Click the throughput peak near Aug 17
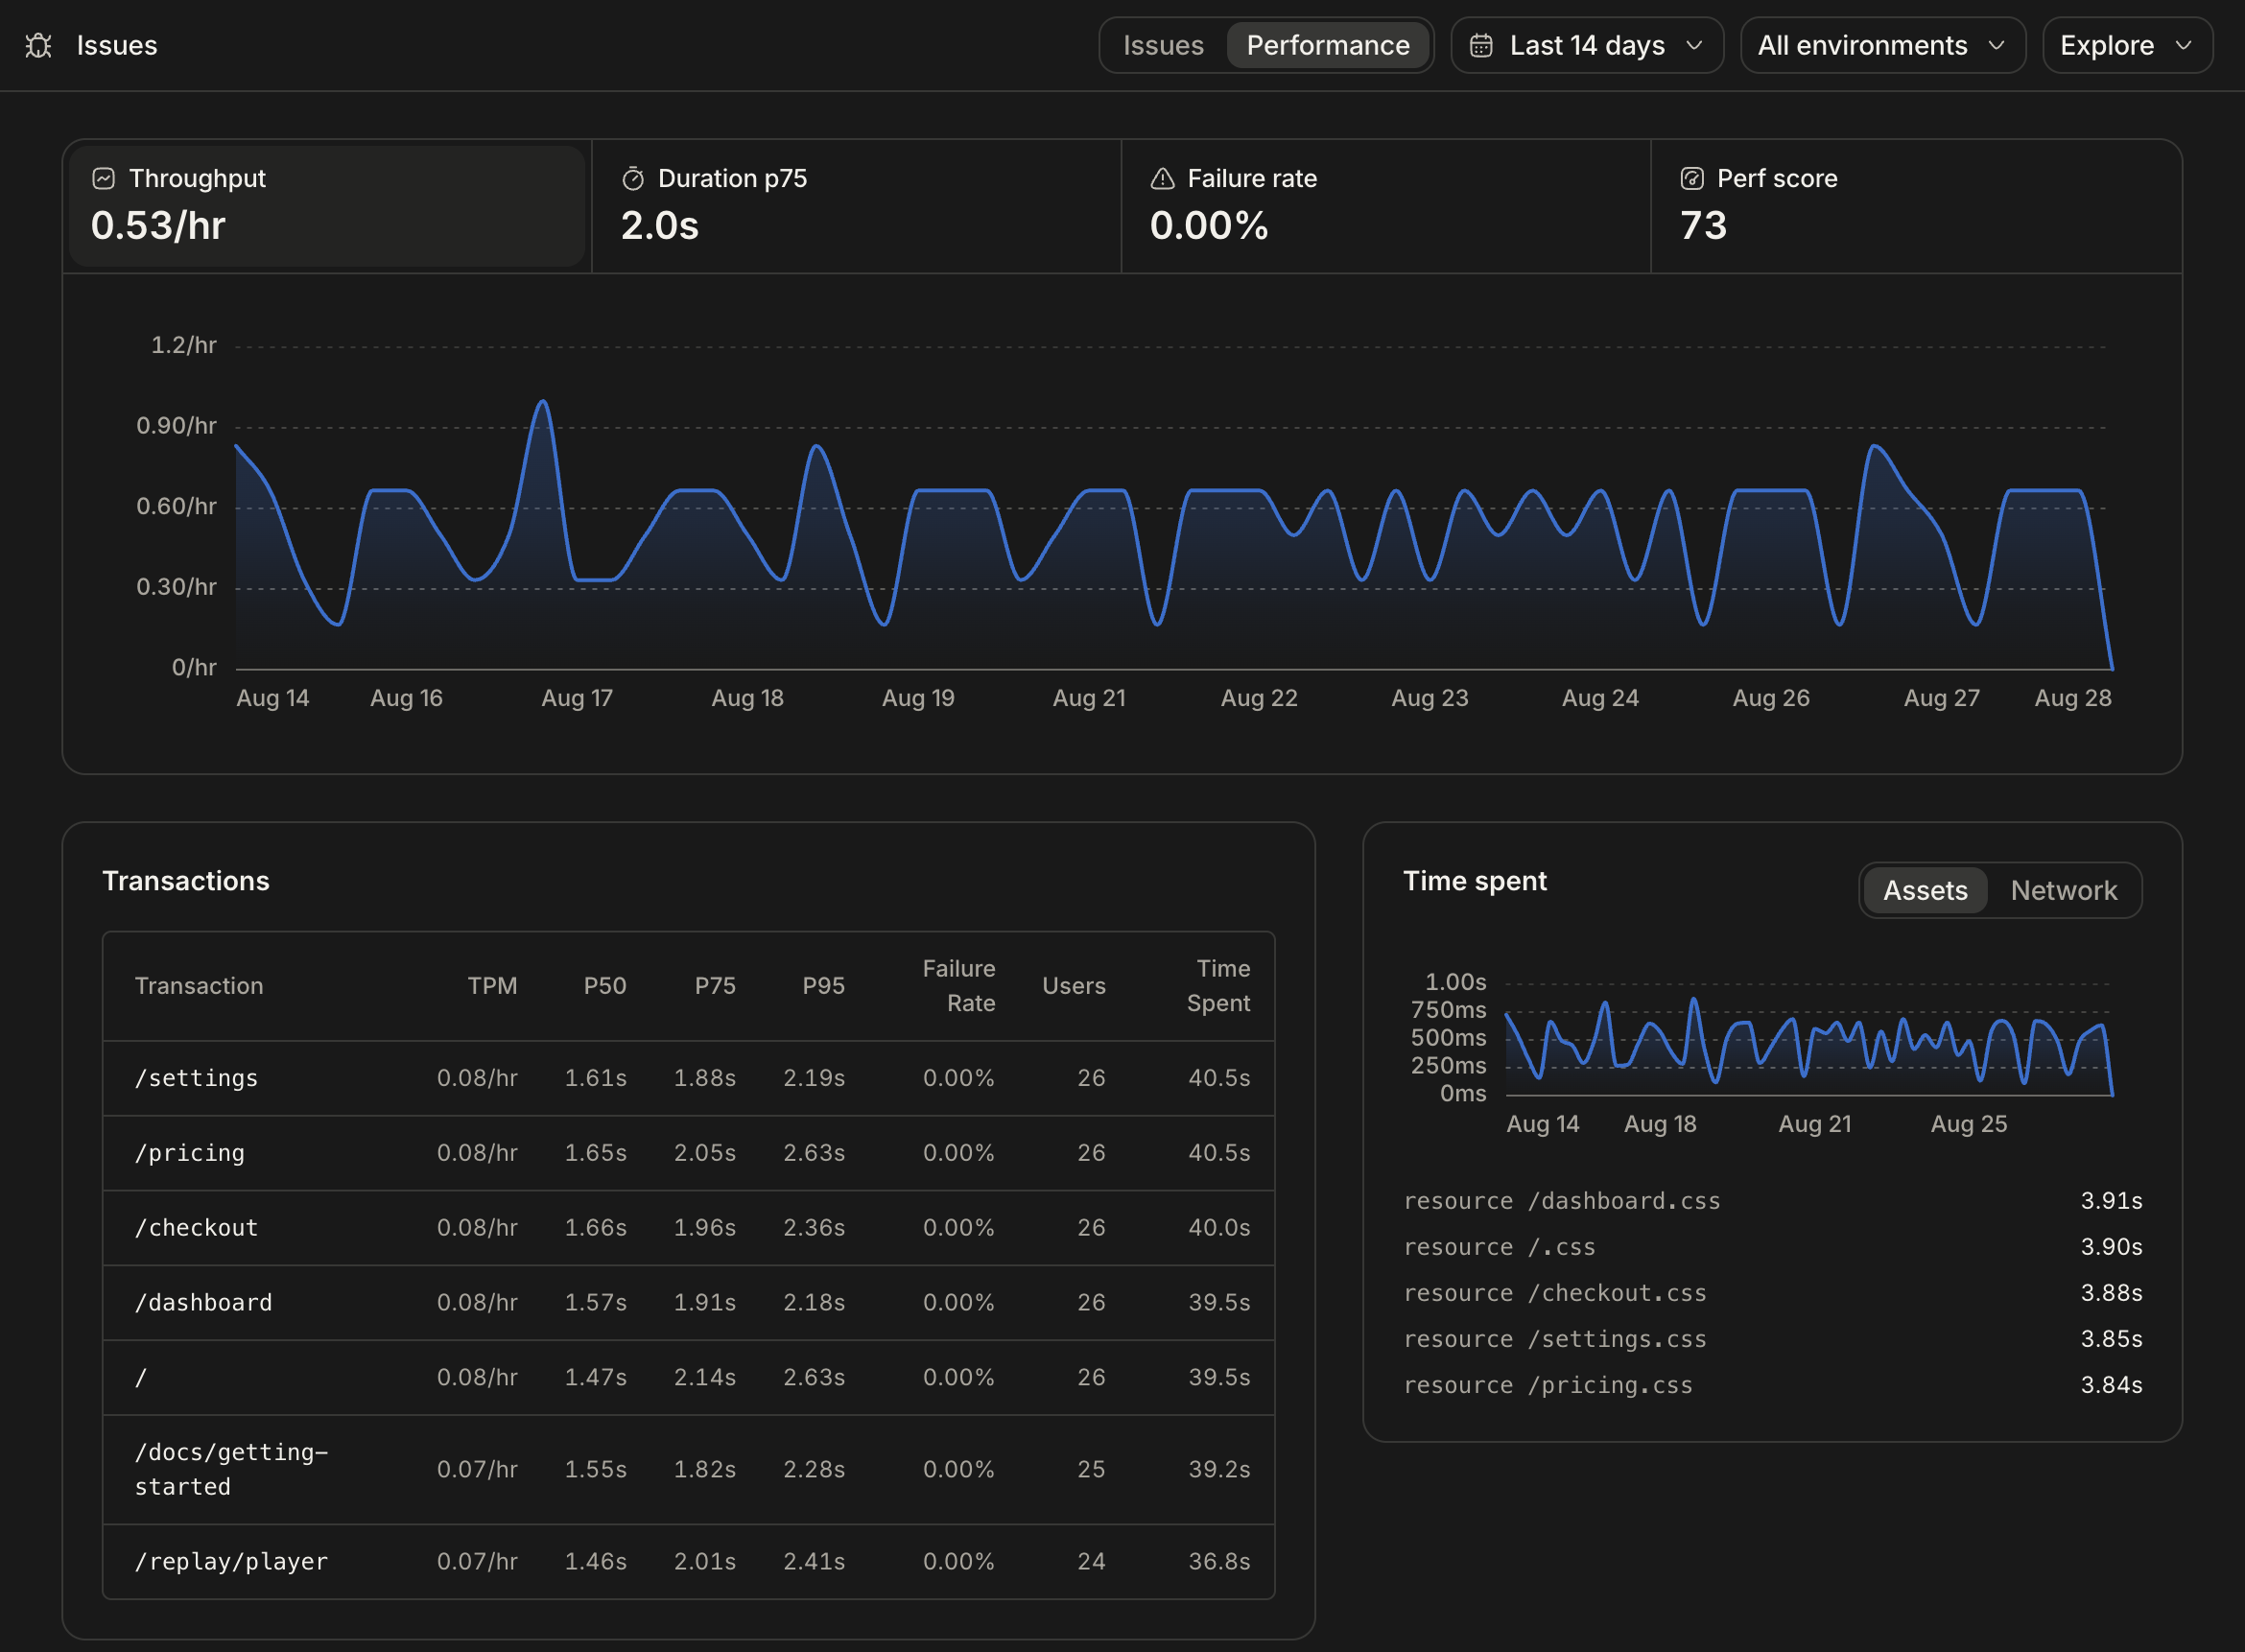 tap(542, 402)
